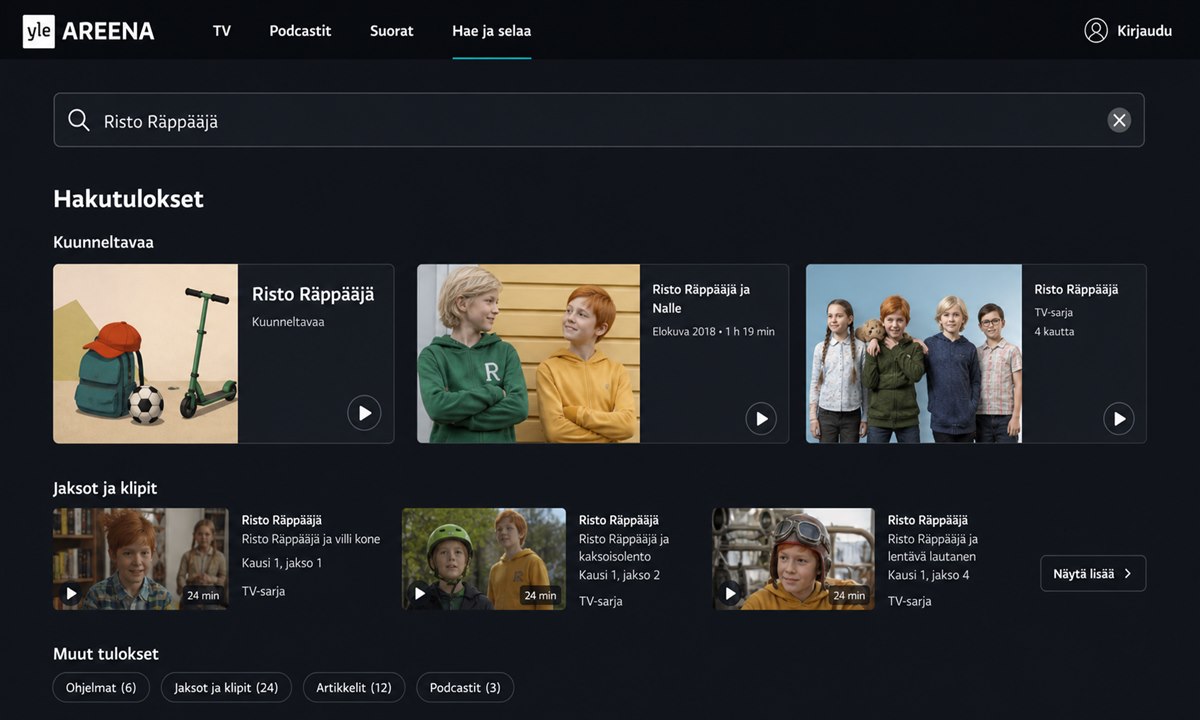
Task: Filter results by Podcastit (3)
Action: tap(465, 688)
